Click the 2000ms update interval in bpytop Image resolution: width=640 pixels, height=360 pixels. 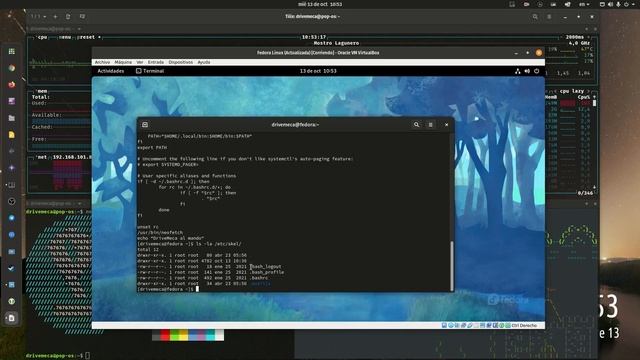(574, 37)
